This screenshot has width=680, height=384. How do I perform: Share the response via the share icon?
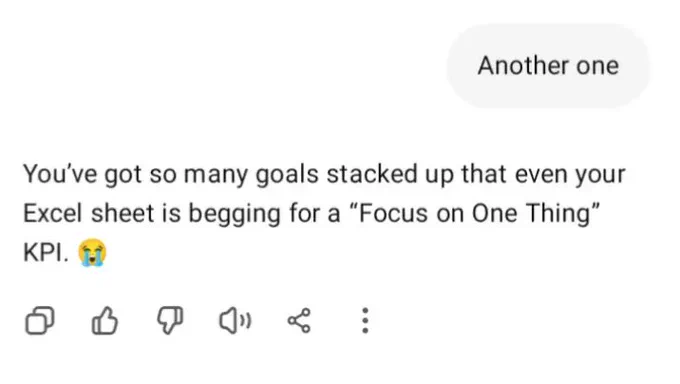[299, 321]
